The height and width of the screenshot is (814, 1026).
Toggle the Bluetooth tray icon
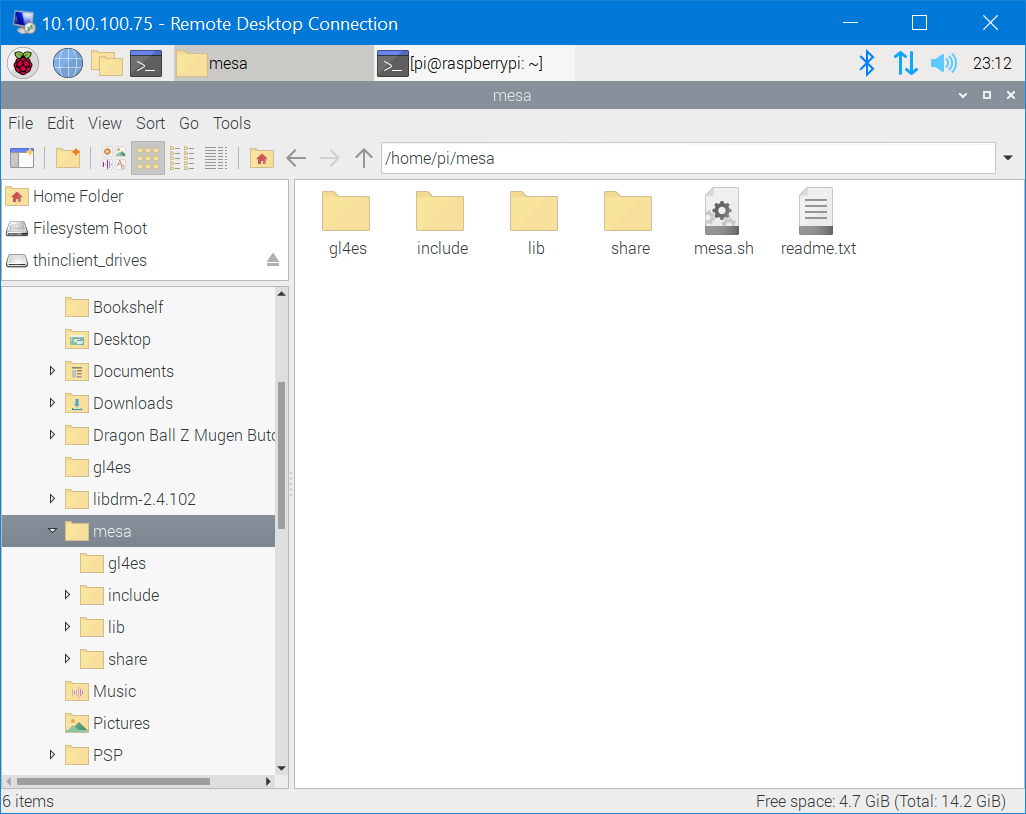[867, 64]
